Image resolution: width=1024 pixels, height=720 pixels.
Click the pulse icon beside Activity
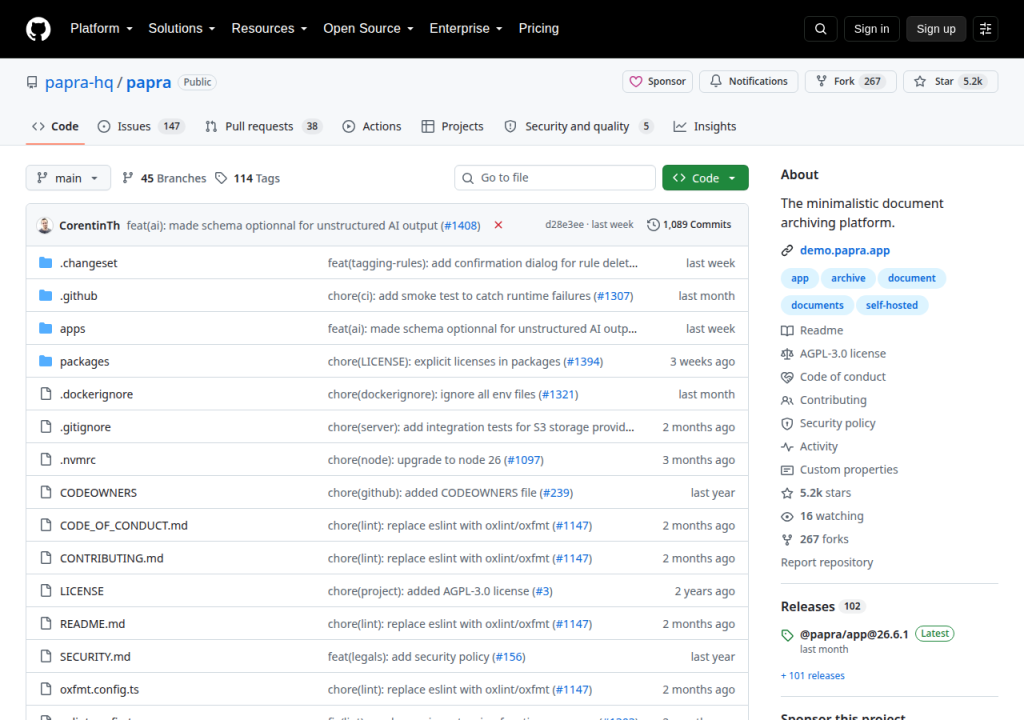click(787, 446)
